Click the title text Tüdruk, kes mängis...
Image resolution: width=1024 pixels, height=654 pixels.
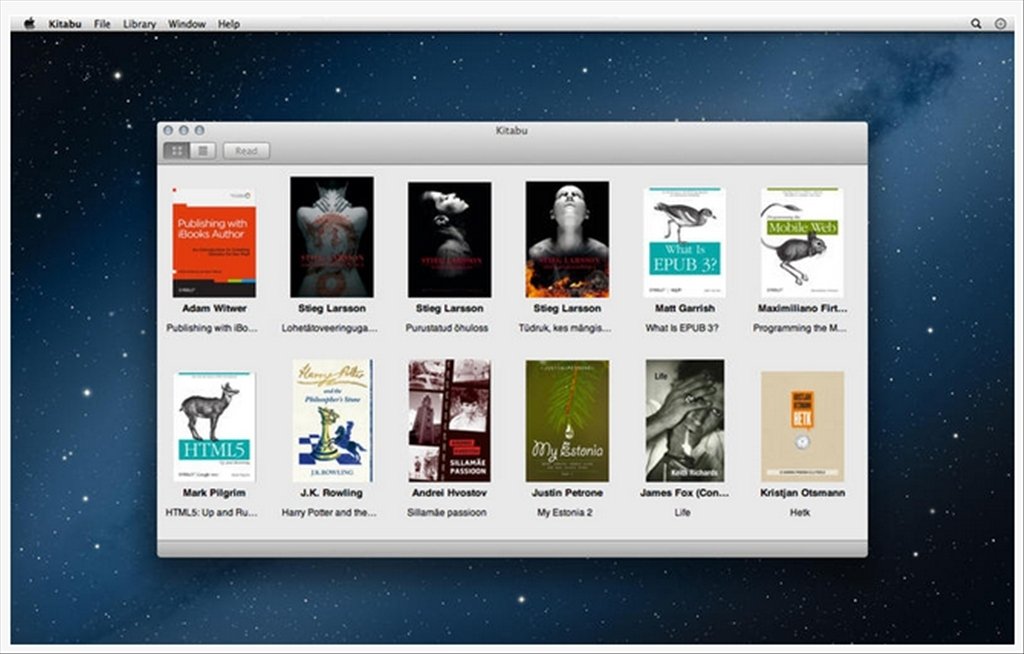click(x=565, y=328)
